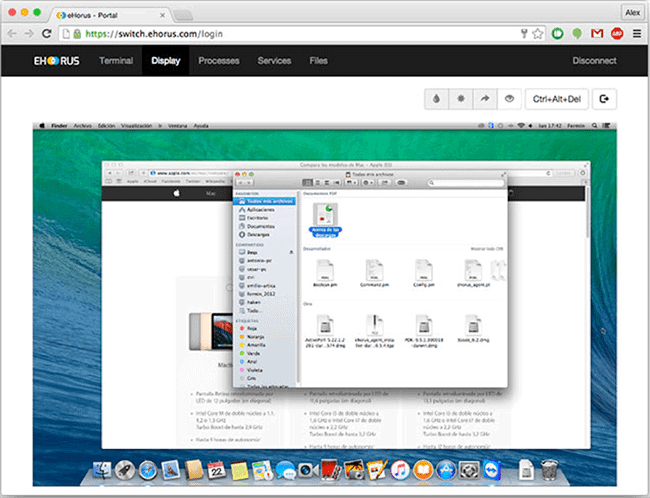Open the action gear dropdown in Finder
This screenshot has width=650, height=498.
[x=368, y=182]
